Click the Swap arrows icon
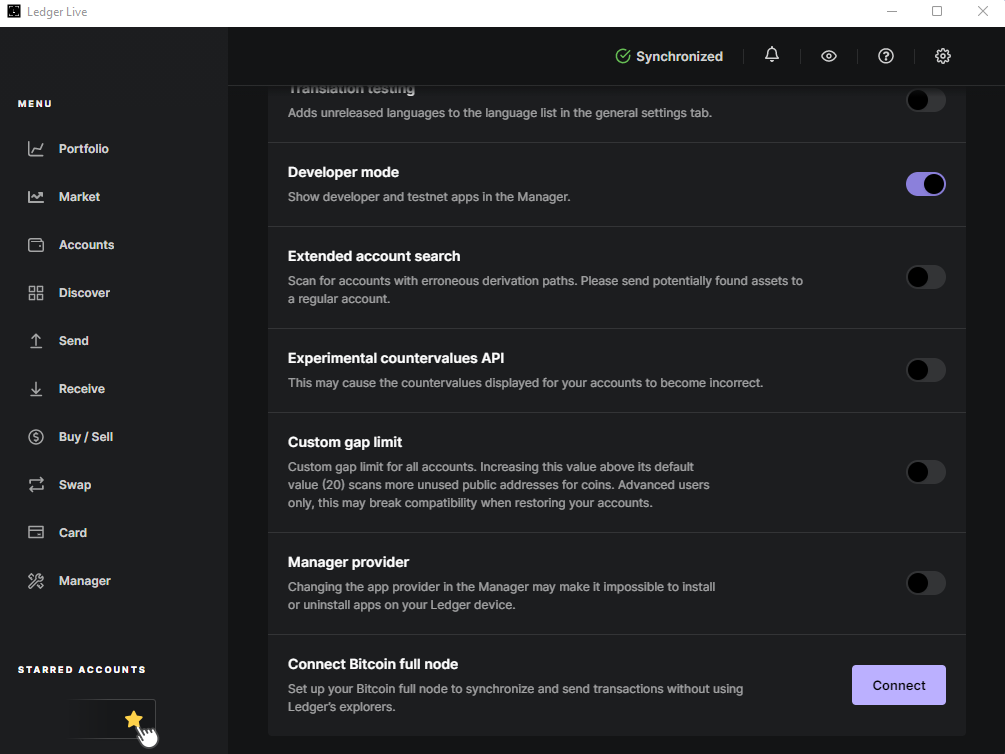The image size is (1005, 754). pos(36,485)
